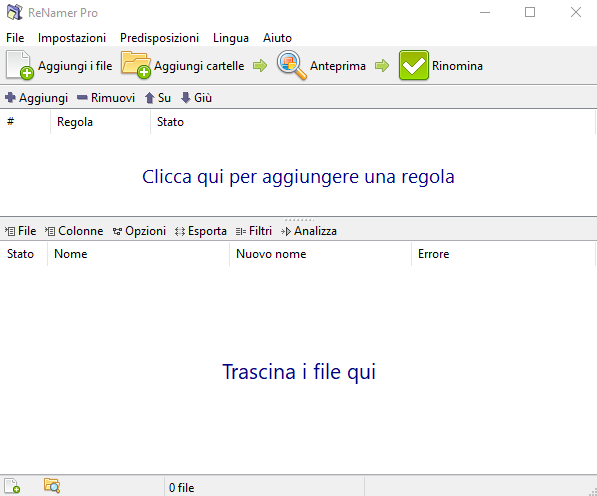Click the Aggiungi i file page icon
Screen dimensions: 597x496
[x=19, y=65]
